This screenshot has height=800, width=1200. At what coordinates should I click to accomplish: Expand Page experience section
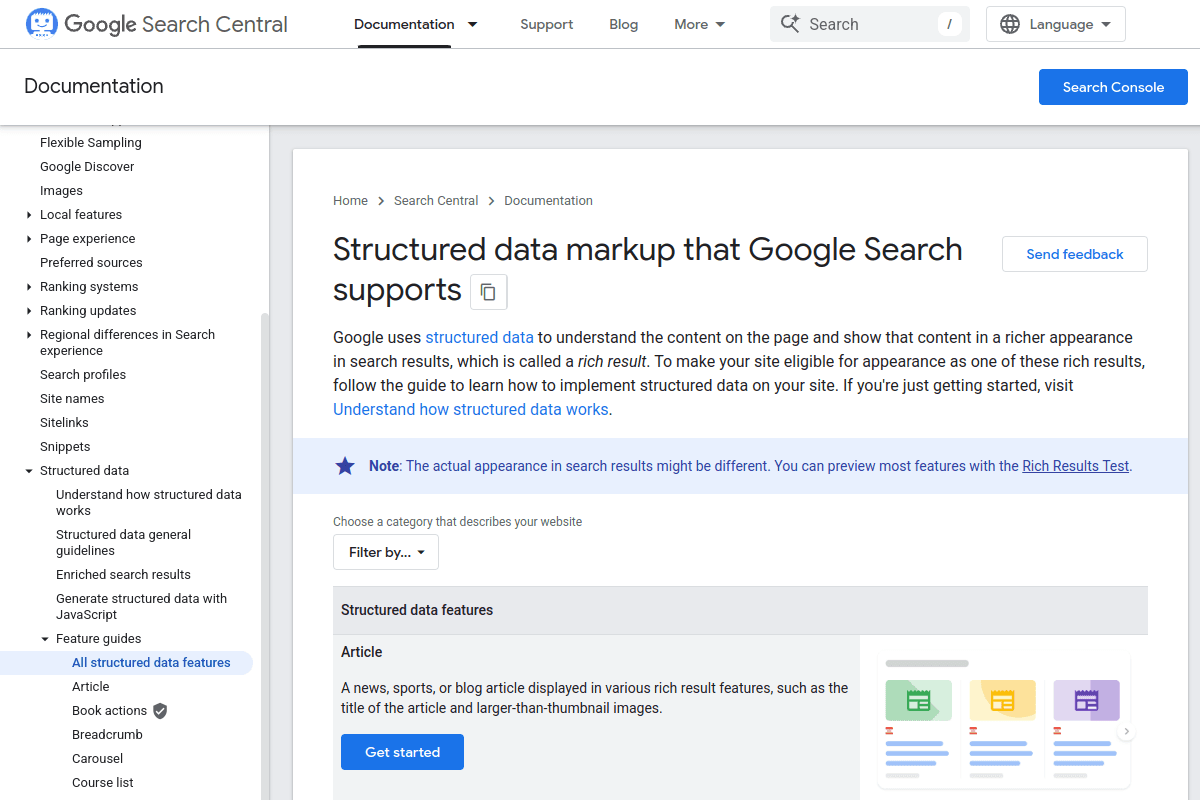(29, 239)
